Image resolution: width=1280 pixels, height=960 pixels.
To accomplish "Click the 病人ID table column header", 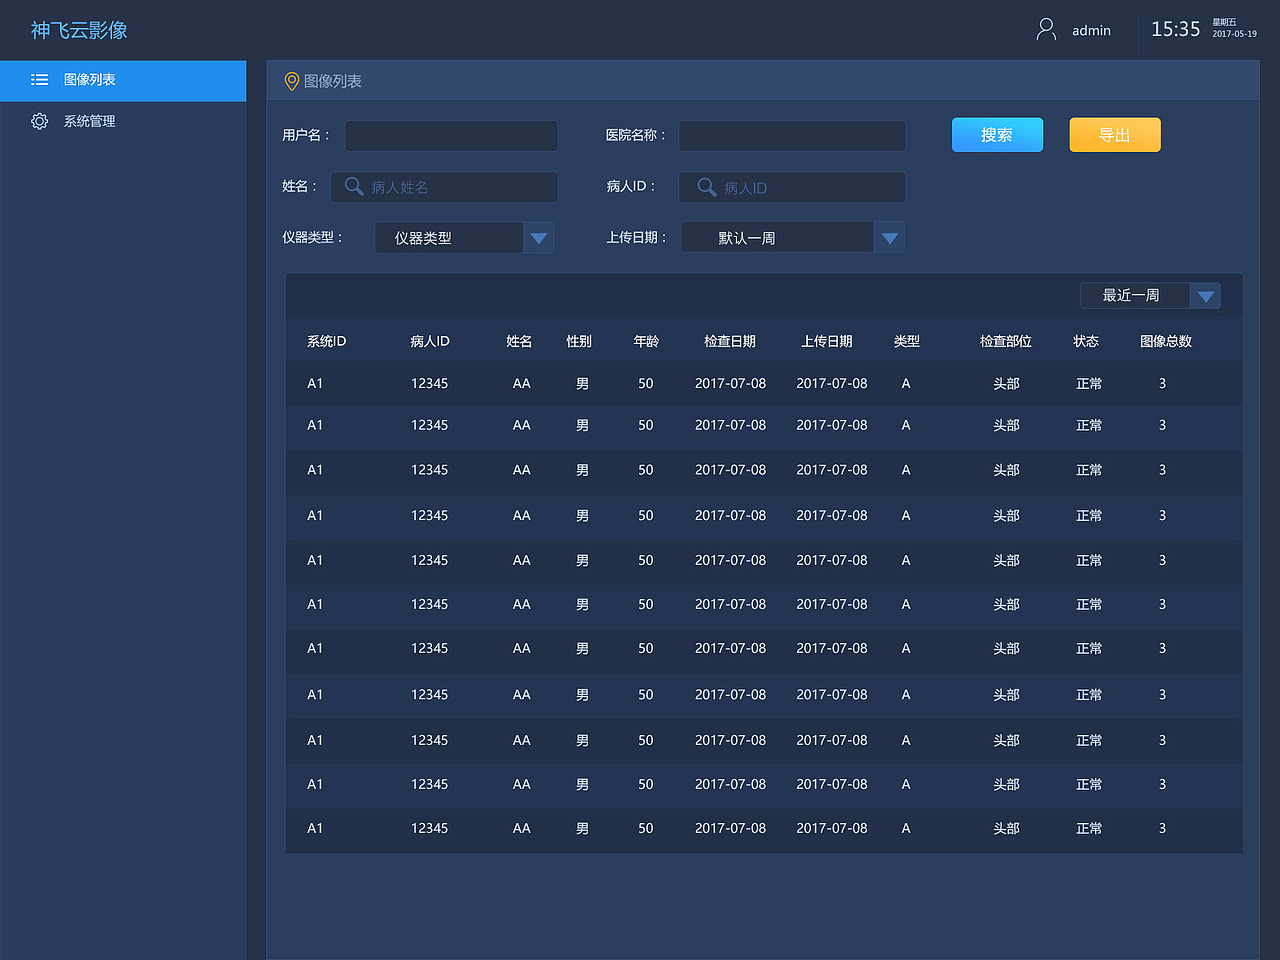I will (430, 342).
